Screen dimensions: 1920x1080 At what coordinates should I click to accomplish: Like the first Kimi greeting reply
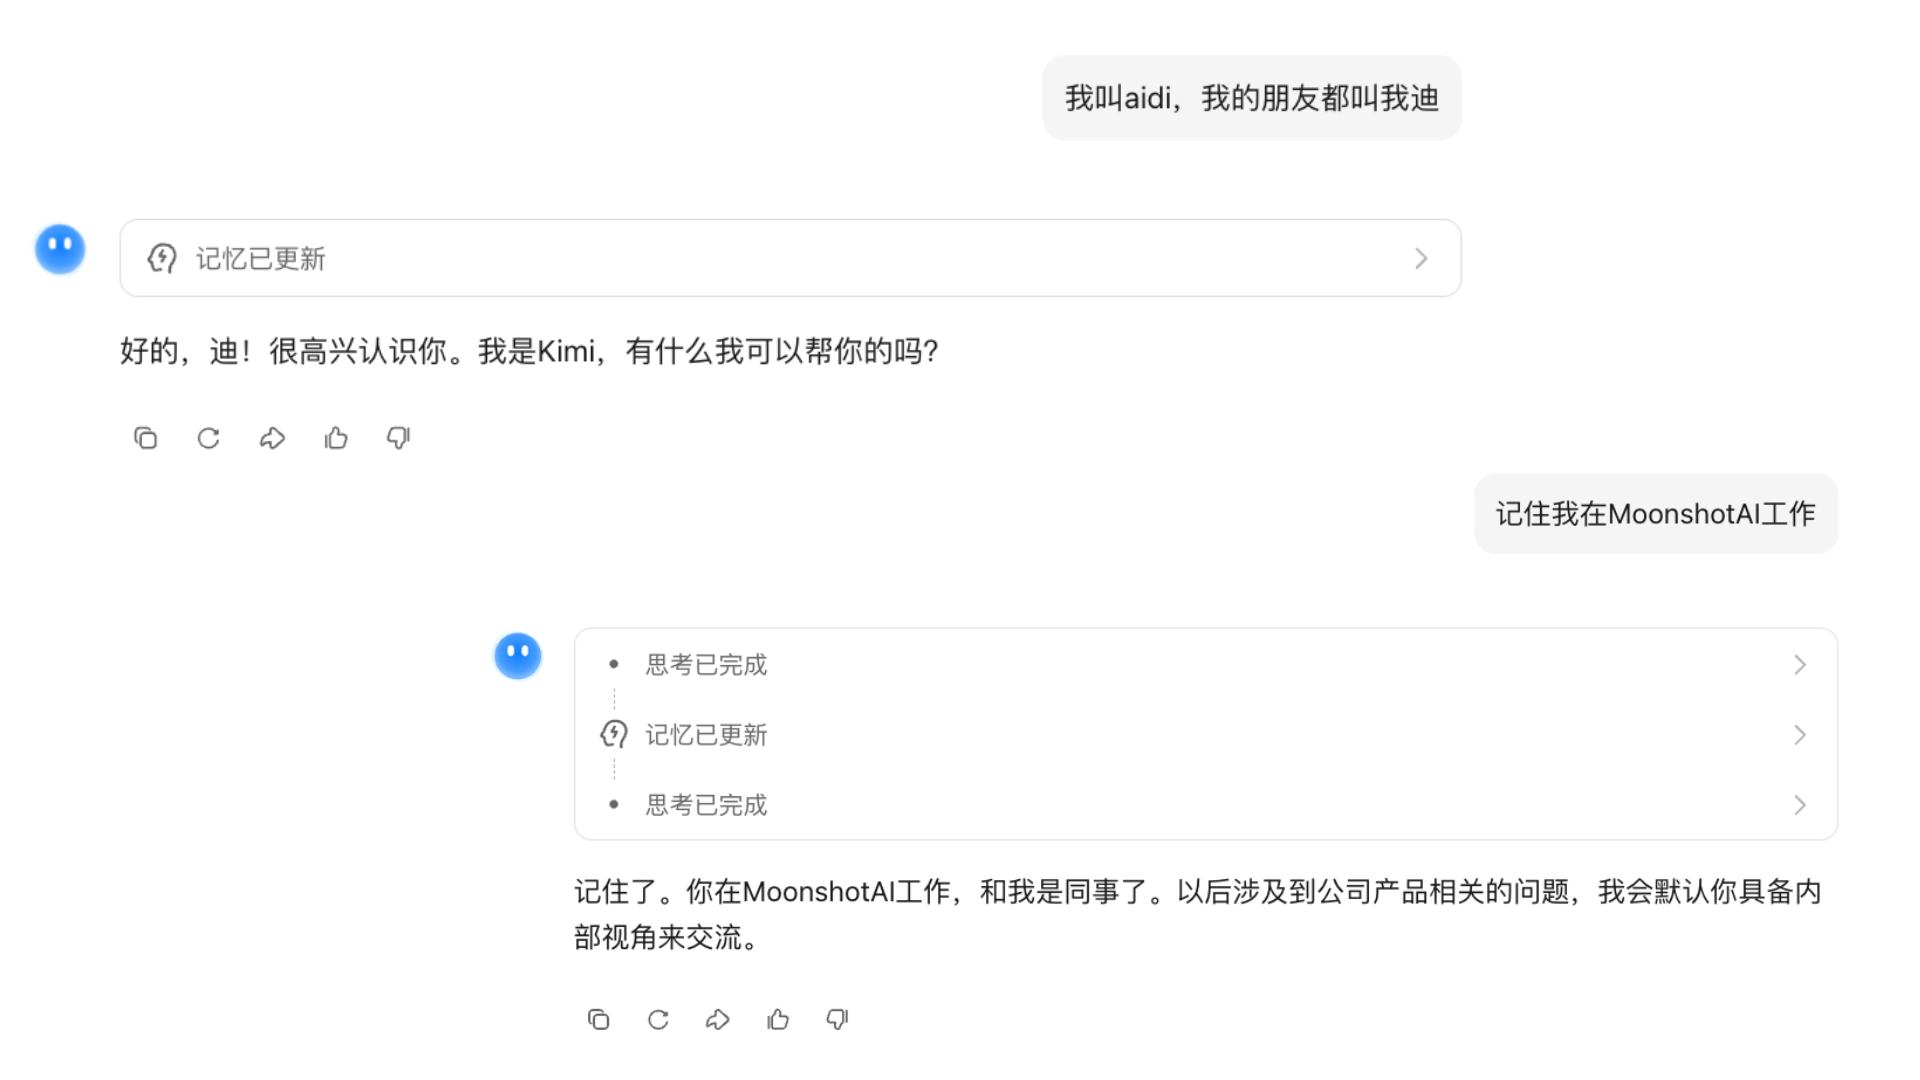pyautogui.click(x=336, y=438)
